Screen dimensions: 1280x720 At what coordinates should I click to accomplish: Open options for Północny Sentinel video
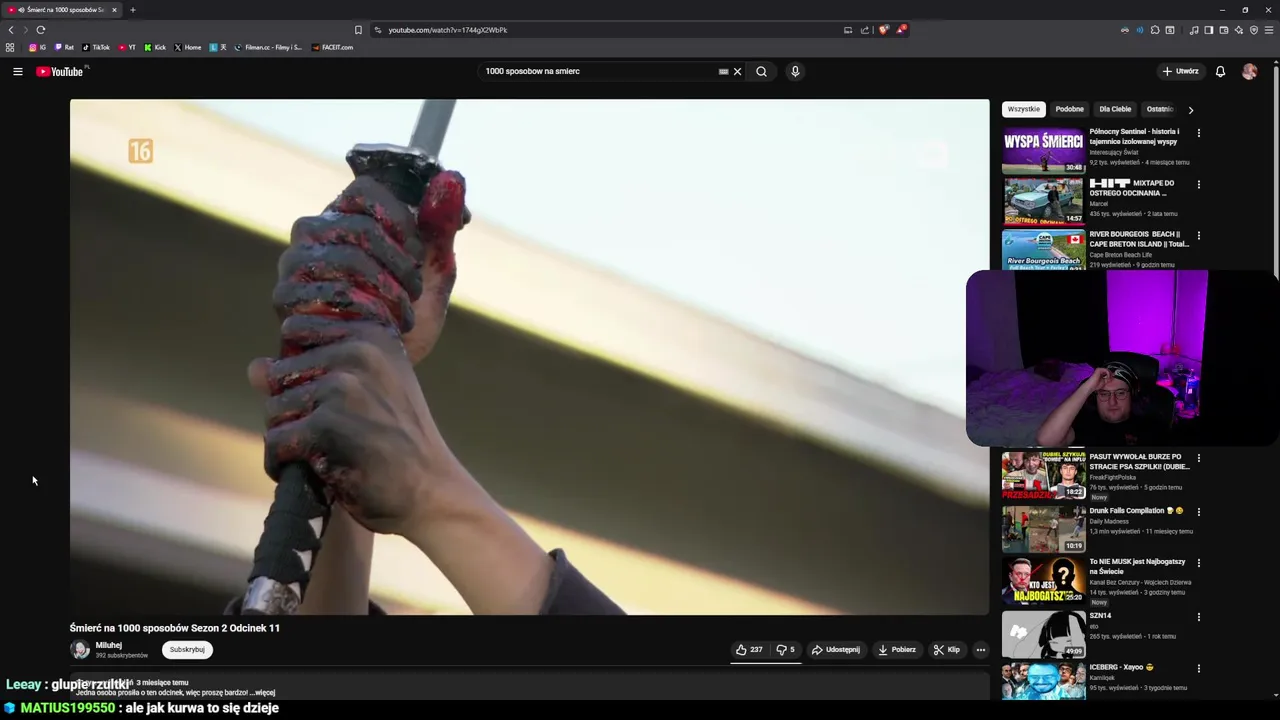pos(1198,133)
